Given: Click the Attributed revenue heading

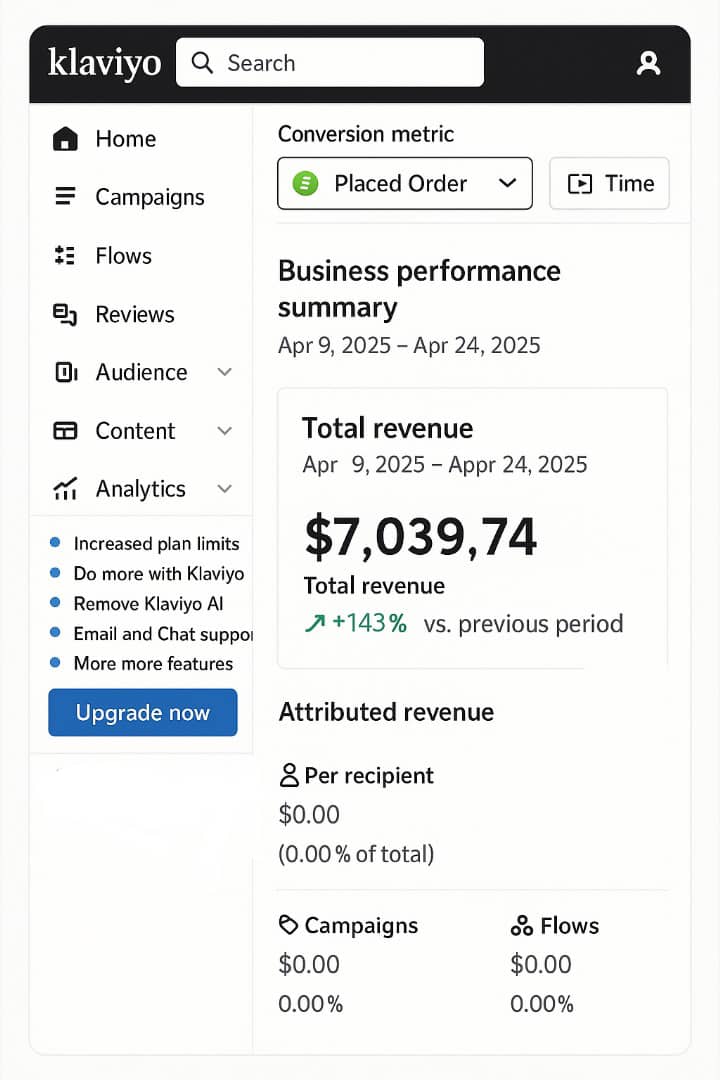Looking at the screenshot, I should [x=386, y=712].
